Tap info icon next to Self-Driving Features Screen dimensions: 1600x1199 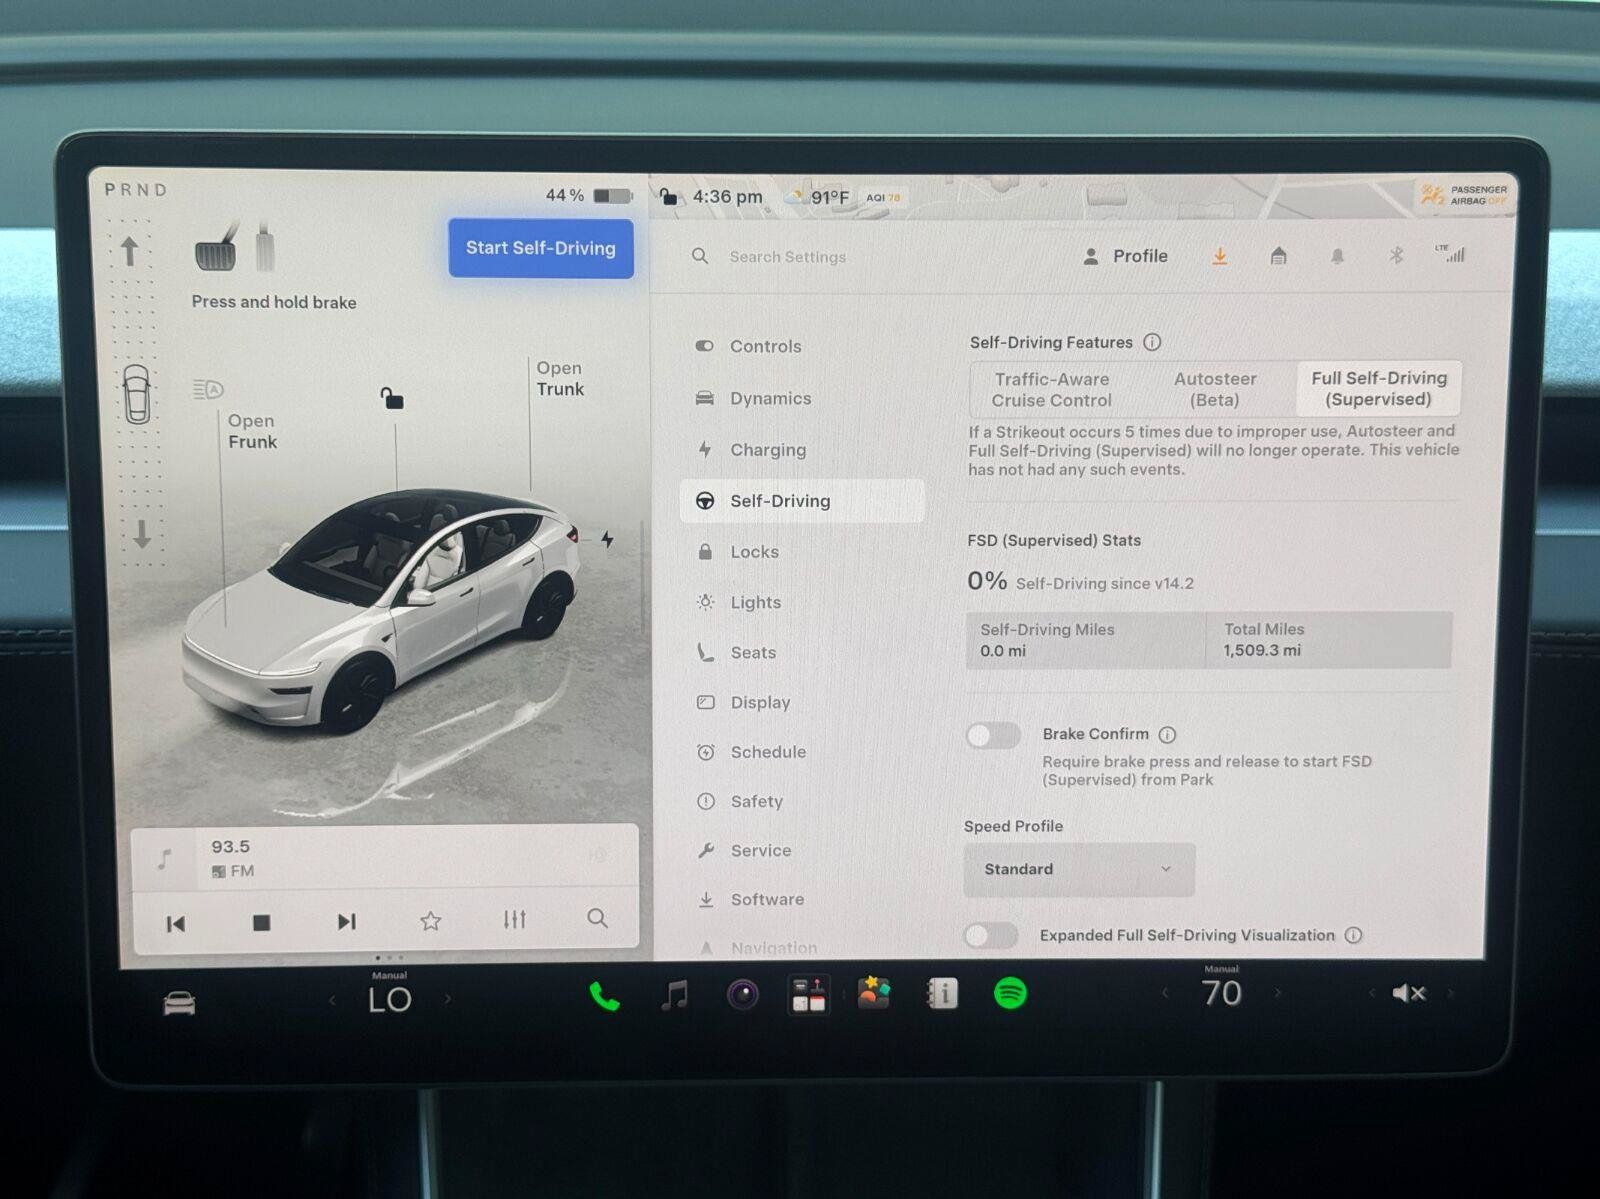[x=1152, y=342]
